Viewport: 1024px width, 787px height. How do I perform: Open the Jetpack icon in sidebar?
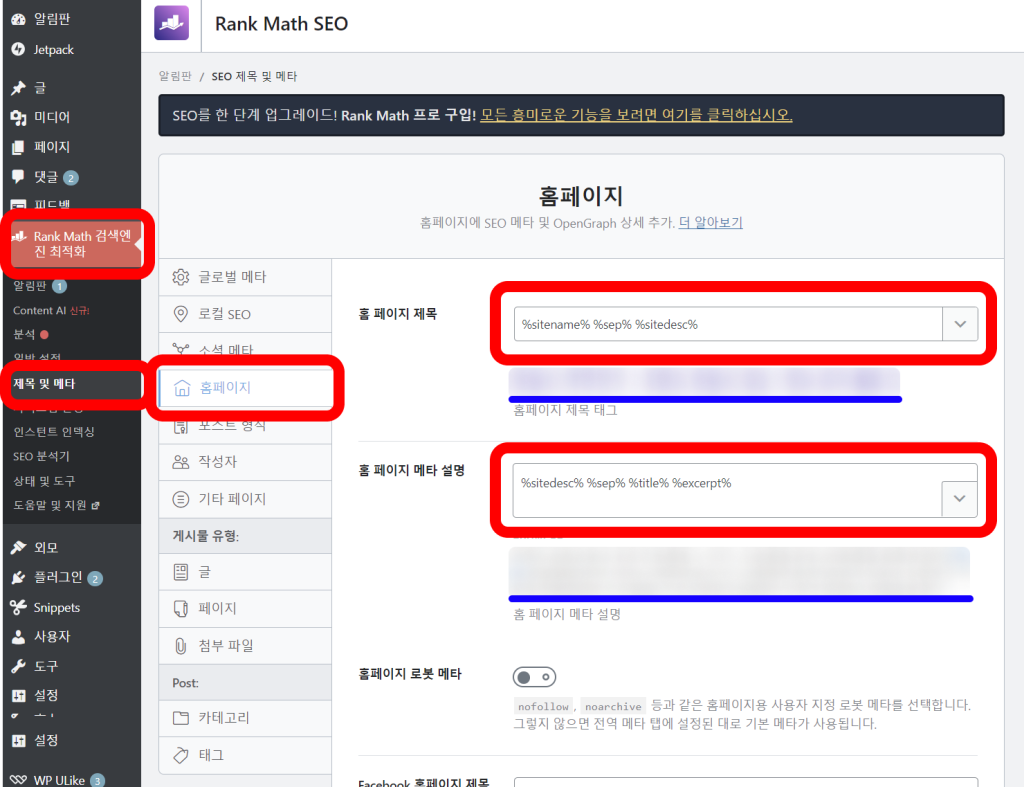coord(18,50)
